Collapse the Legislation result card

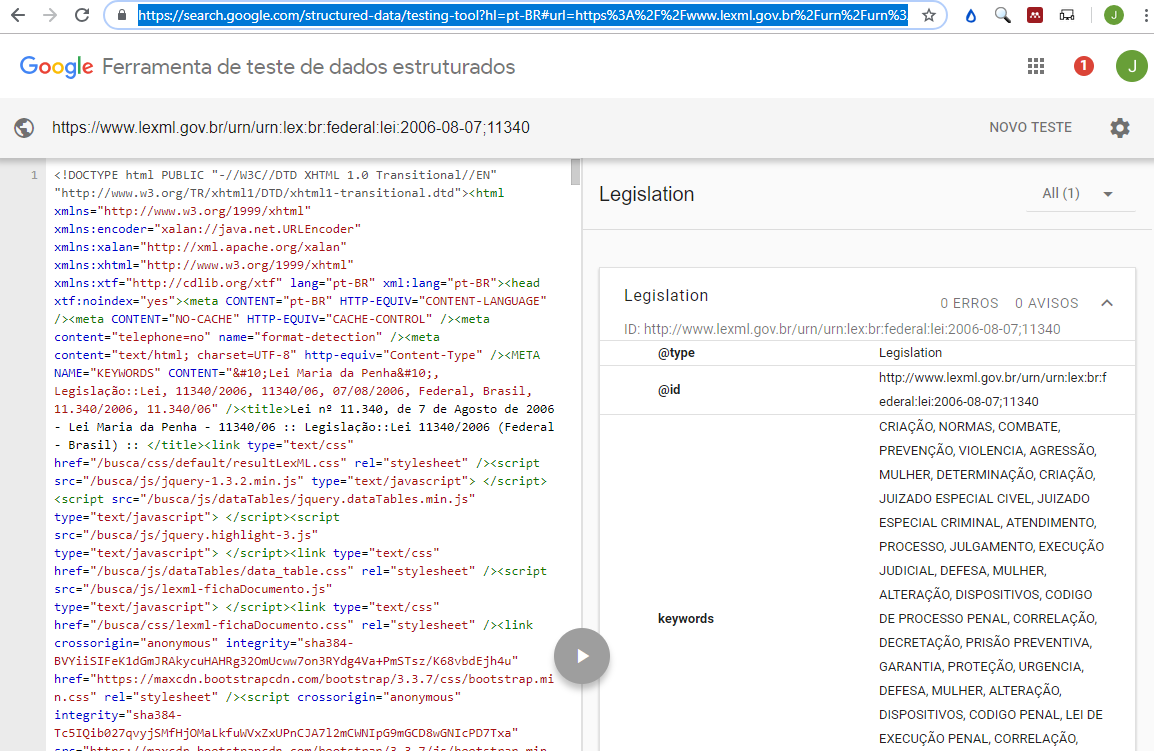point(1107,303)
